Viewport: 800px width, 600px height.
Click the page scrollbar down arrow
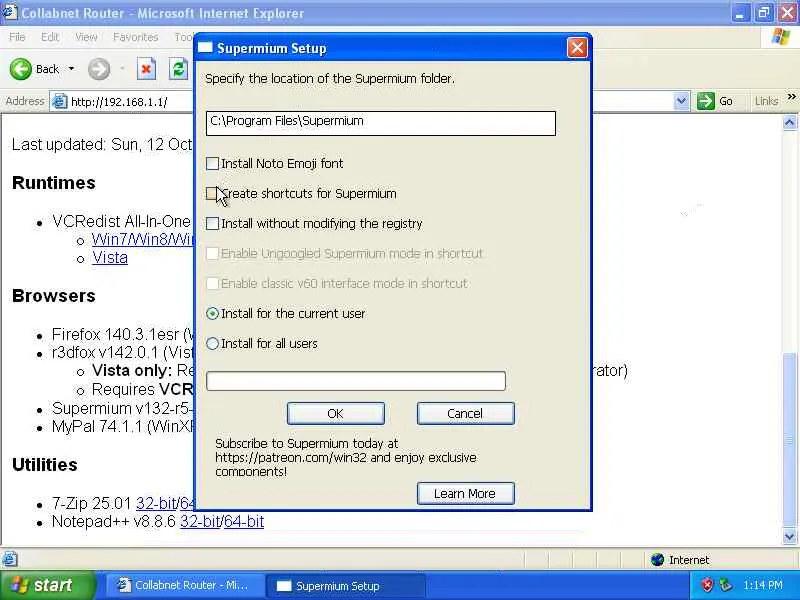pos(789,536)
